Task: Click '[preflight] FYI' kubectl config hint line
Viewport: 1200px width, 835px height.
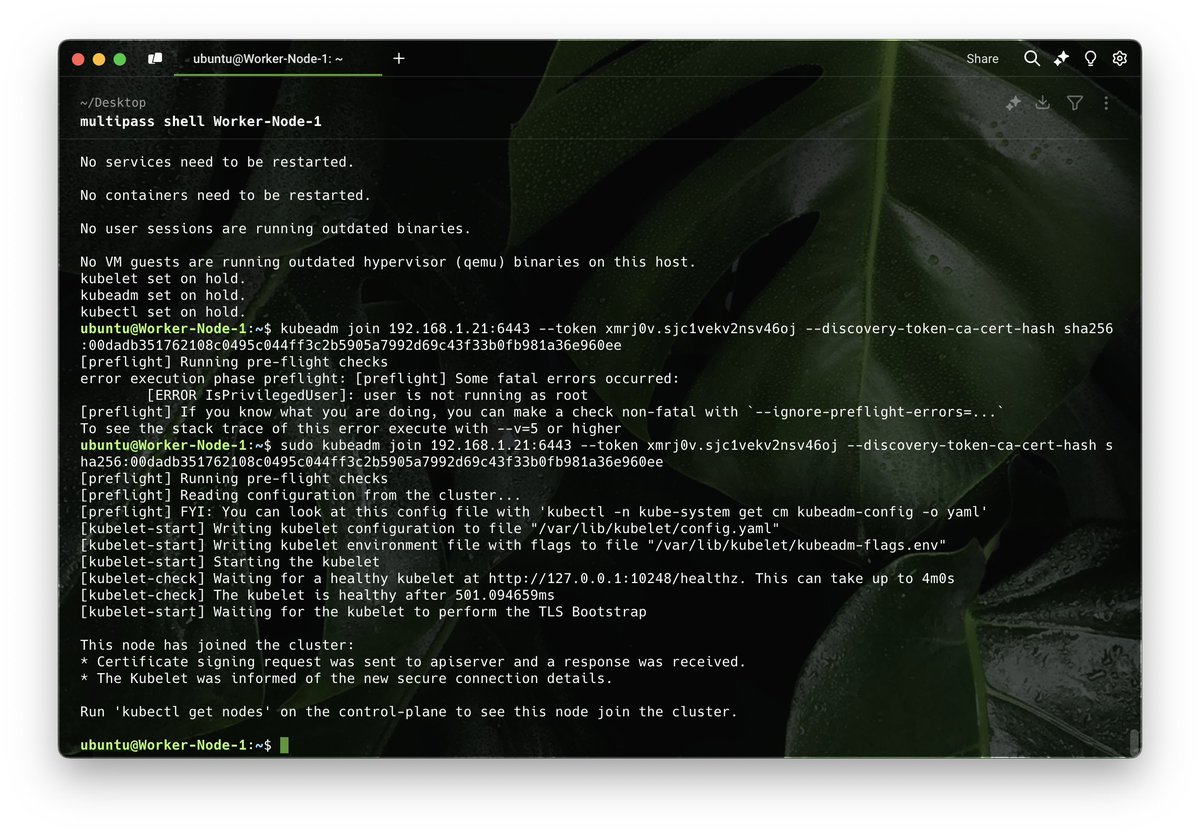Action: (534, 512)
